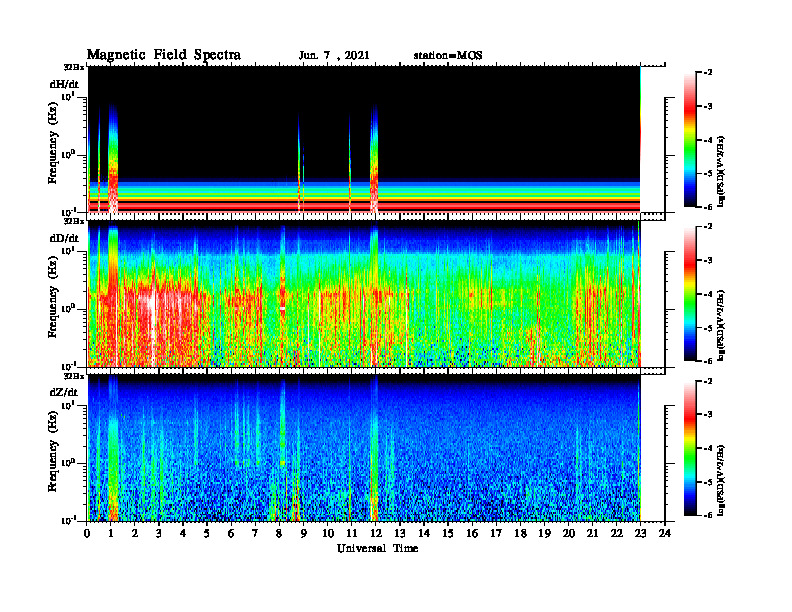Click the "-3" value on dZ/dt color scale
792x612 pixels.
click(x=708, y=415)
